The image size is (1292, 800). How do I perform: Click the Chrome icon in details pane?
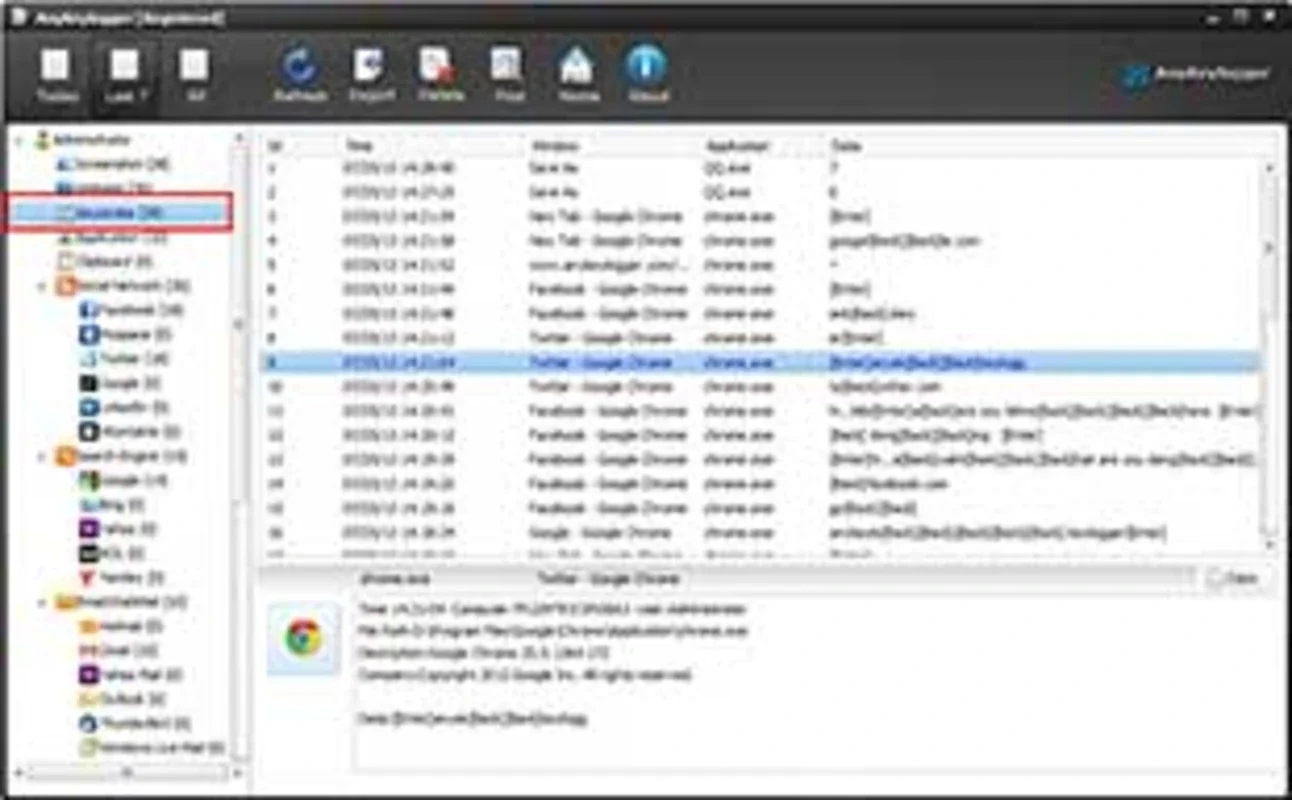(303, 638)
